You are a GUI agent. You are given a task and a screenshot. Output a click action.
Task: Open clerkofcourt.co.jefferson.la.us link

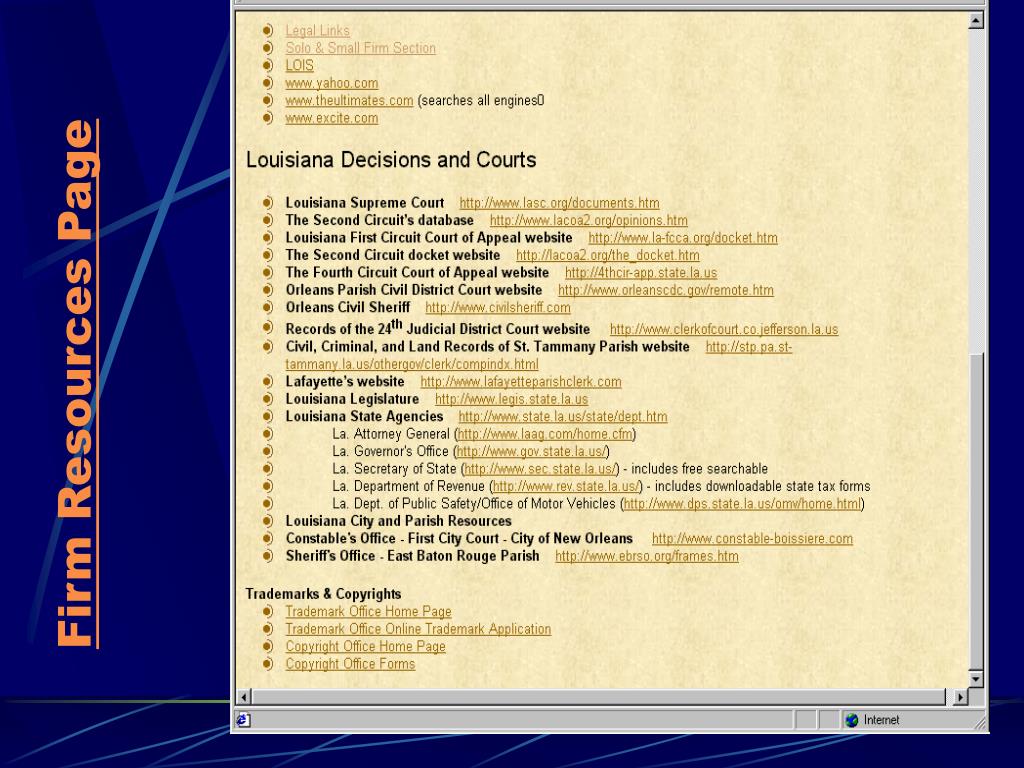click(x=724, y=330)
